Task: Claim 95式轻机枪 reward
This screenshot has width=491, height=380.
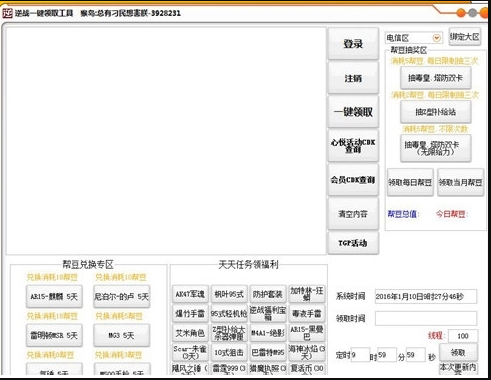Action: (229, 313)
